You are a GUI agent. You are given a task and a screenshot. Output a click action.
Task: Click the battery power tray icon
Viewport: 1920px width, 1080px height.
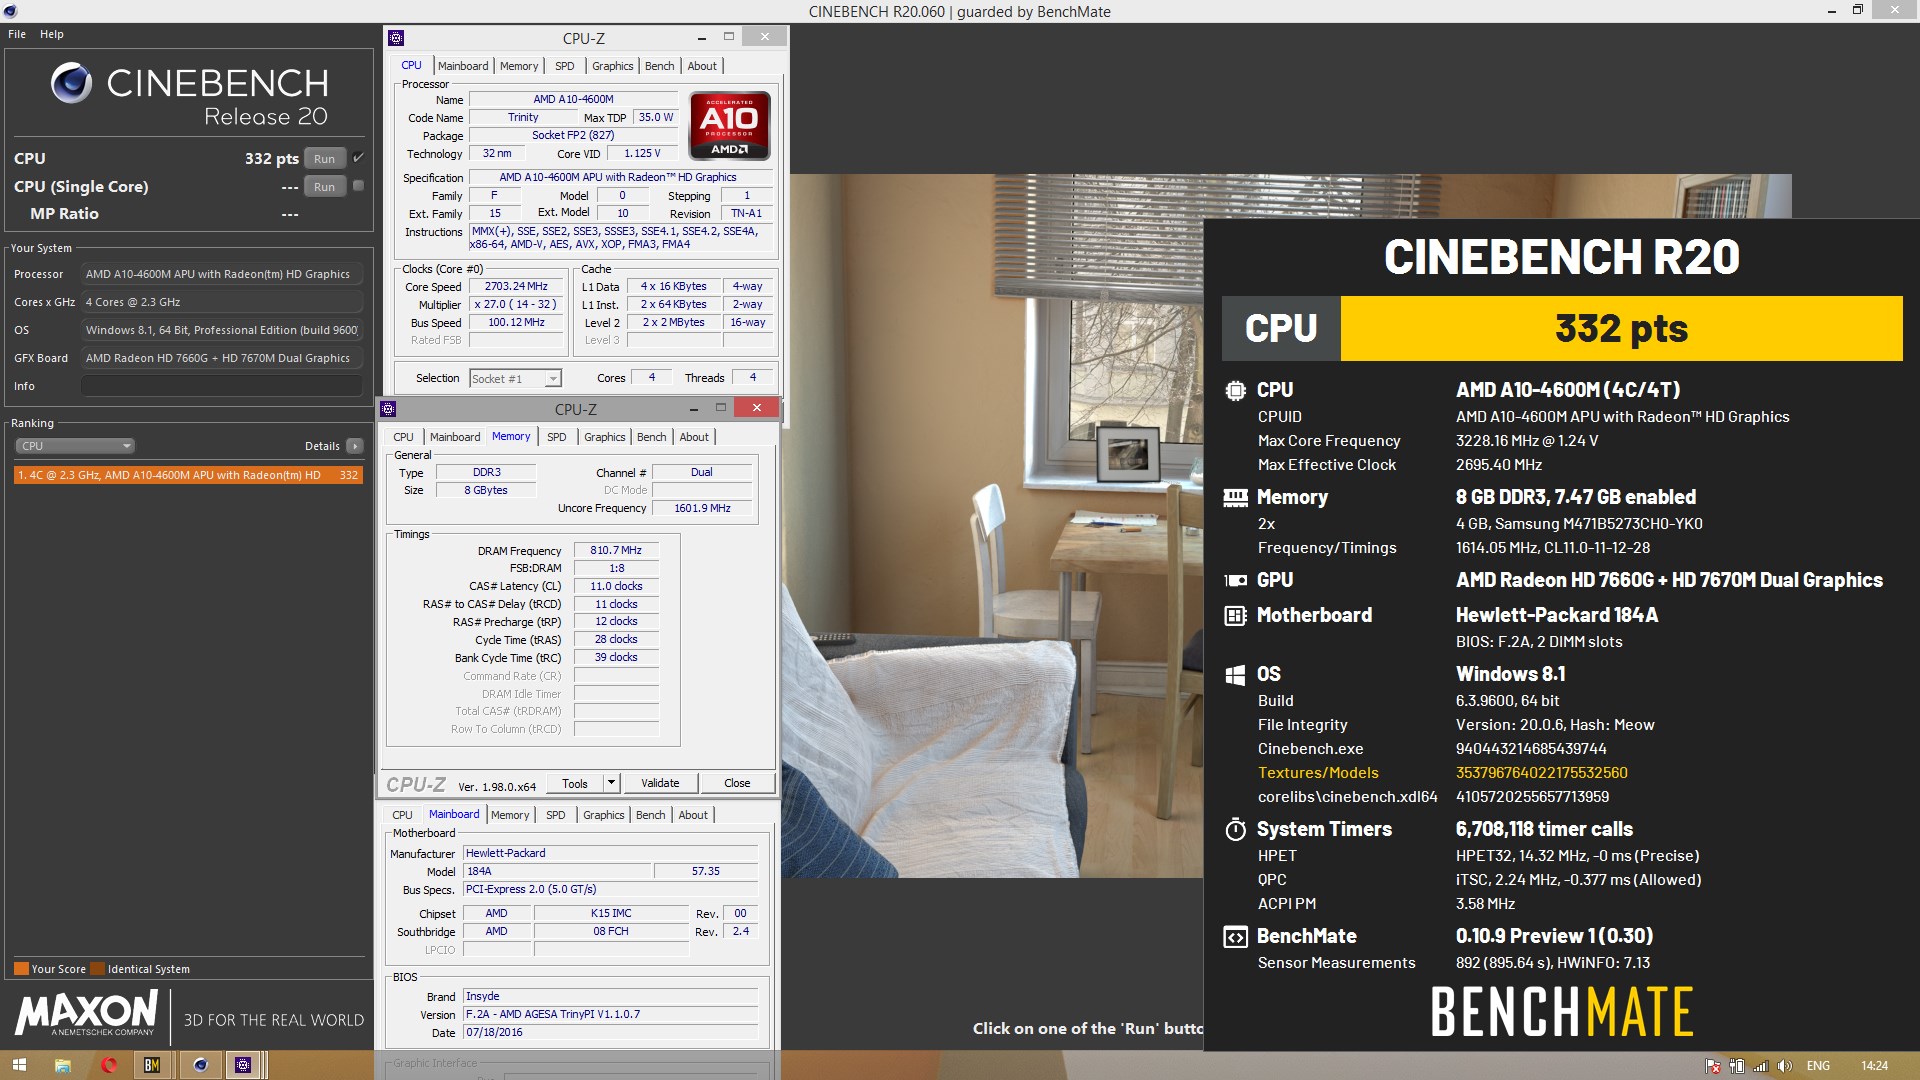tap(1737, 1066)
